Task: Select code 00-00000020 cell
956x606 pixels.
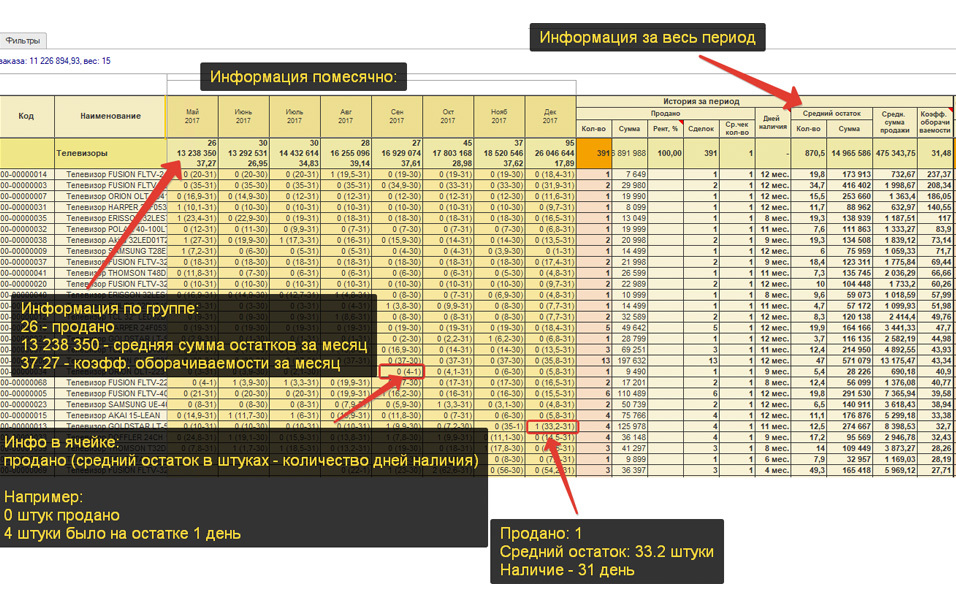Action: (26, 284)
